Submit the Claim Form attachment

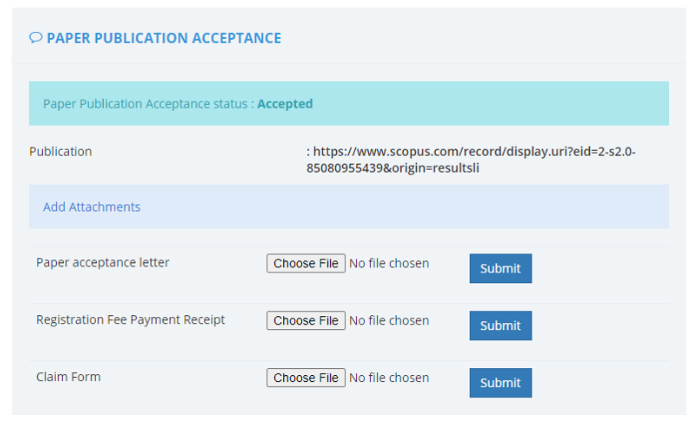tap(500, 383)
